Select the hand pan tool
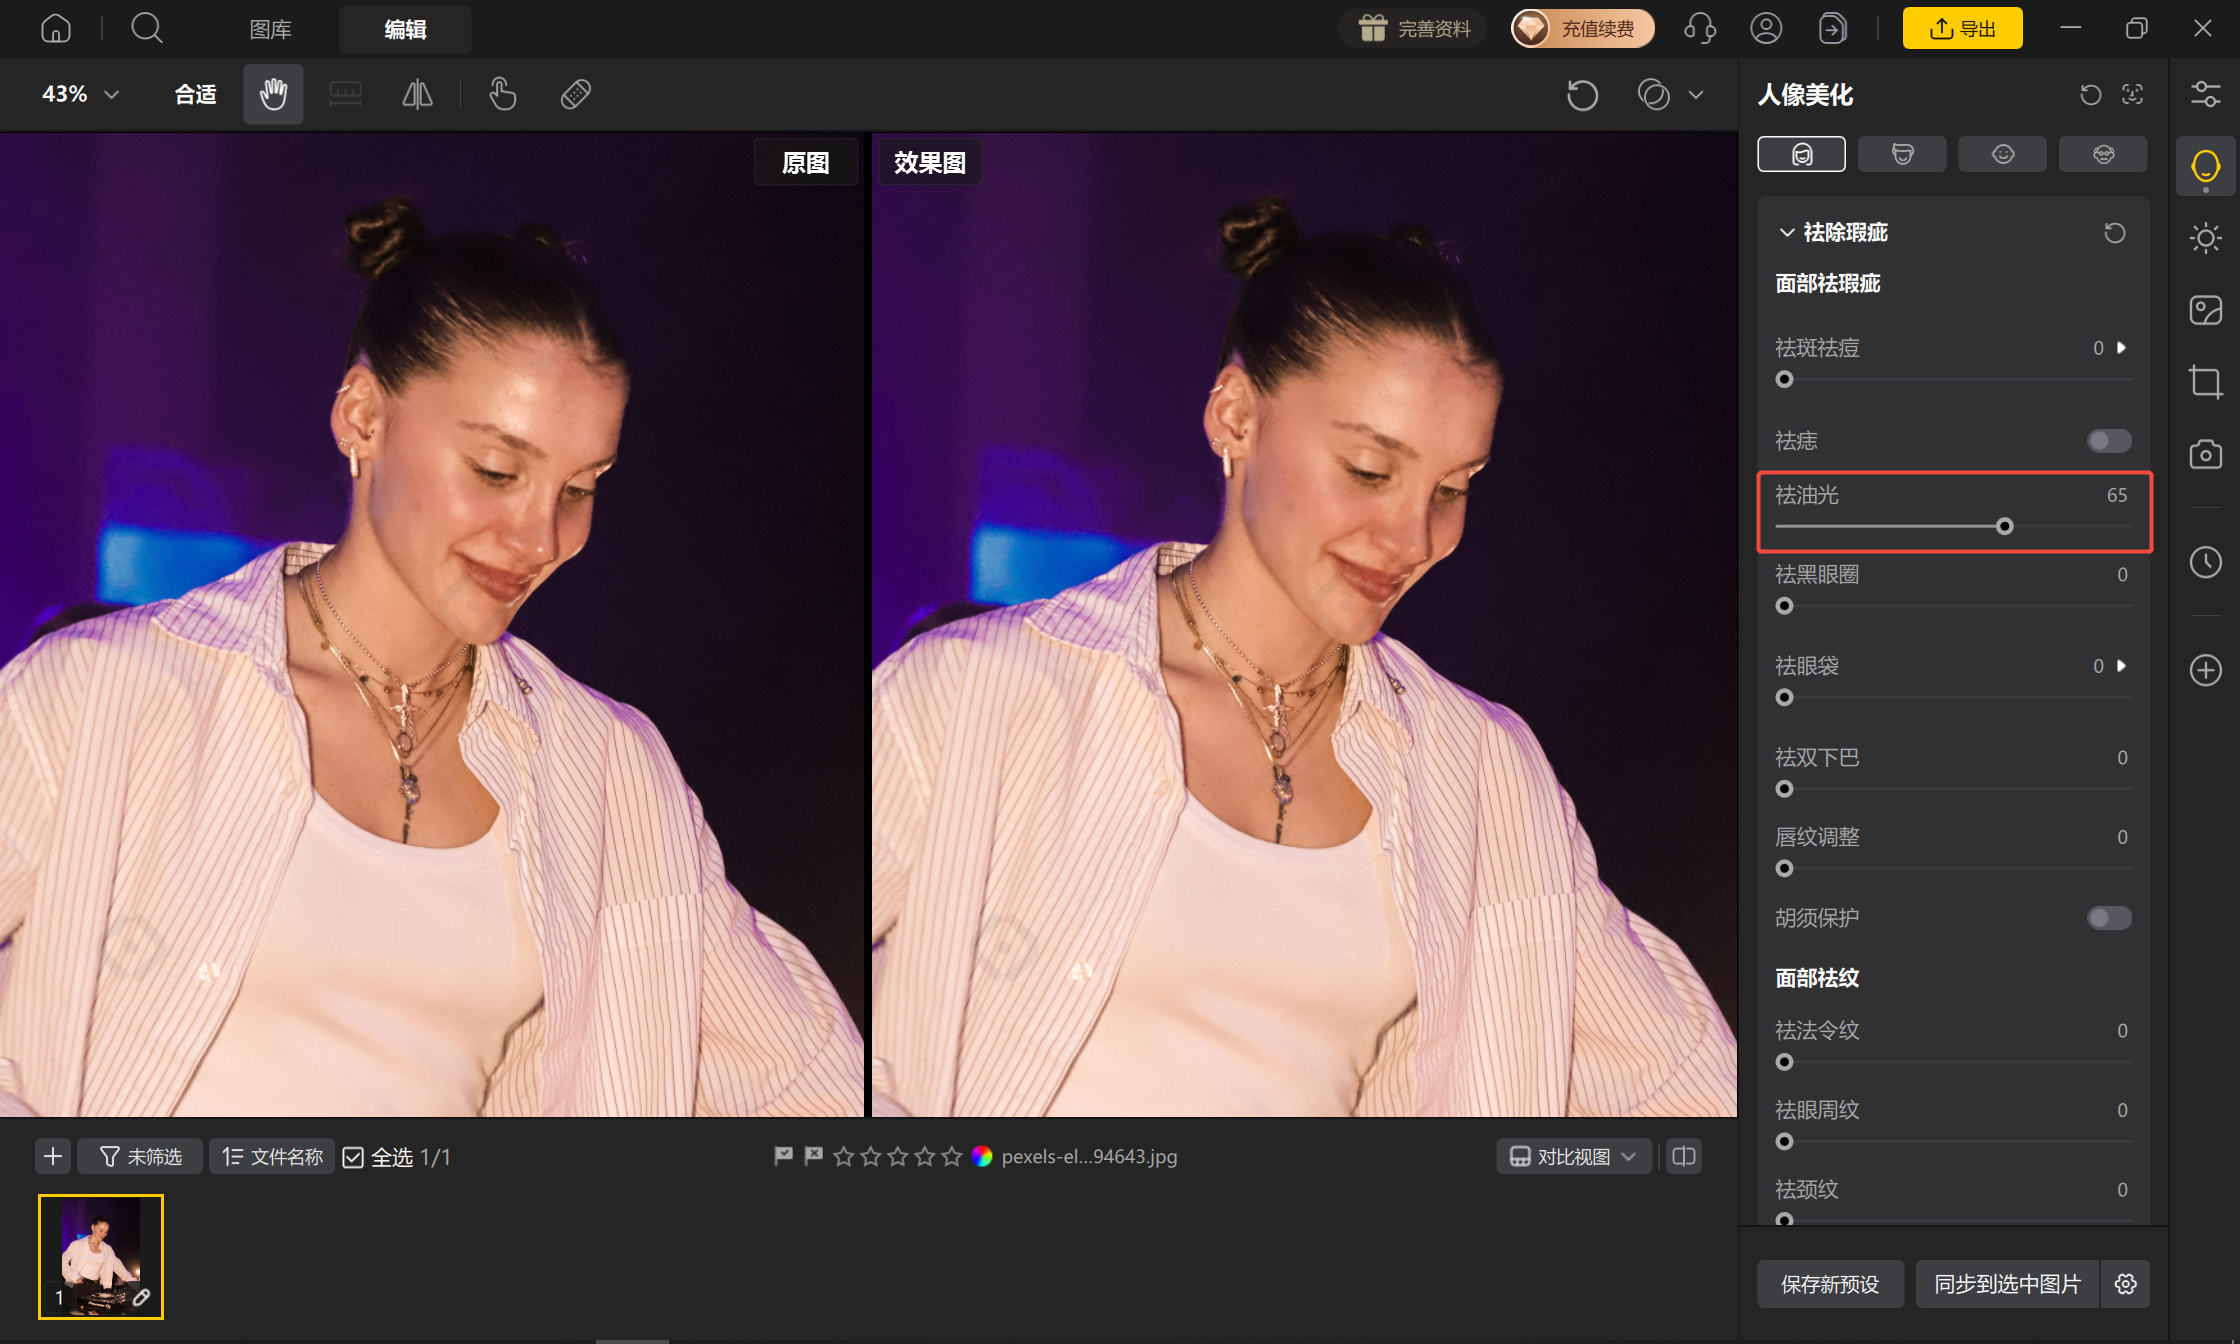Image resolution: width=2240 pixels, height=1344 pixels. pyautogui.click(x=273, y=94)
